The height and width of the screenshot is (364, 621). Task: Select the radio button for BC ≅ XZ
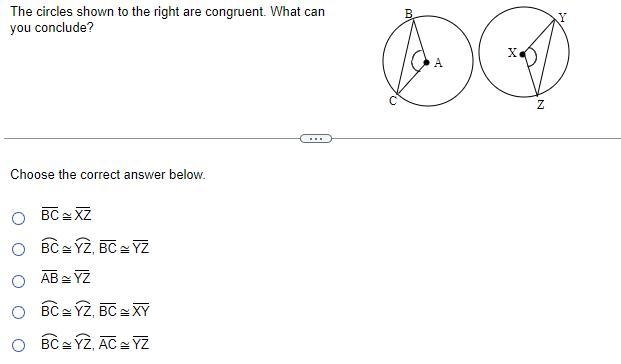(x=19, y=218)
